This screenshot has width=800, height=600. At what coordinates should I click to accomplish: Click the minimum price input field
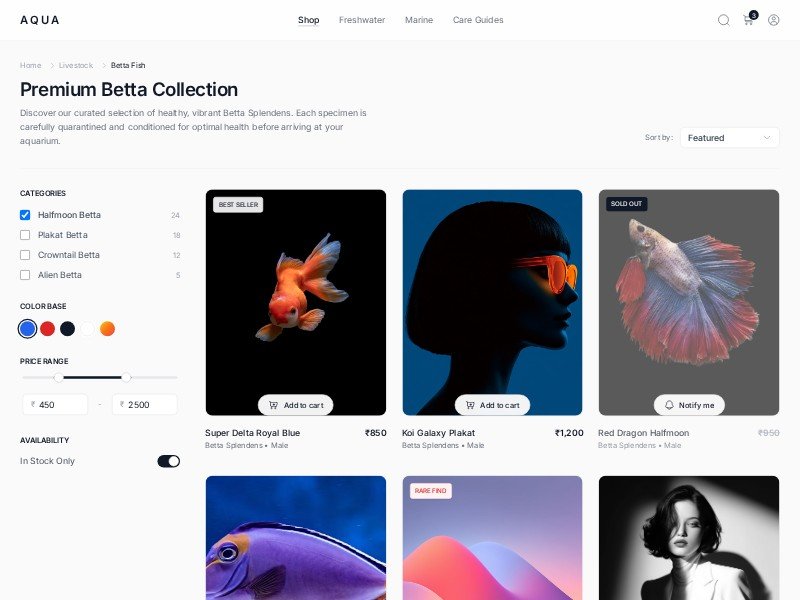[55, 405]
